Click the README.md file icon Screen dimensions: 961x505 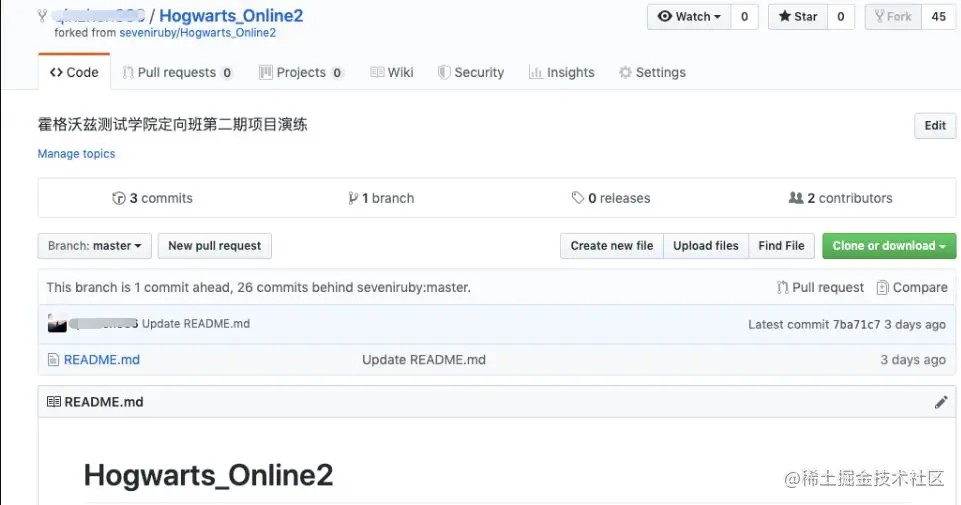tap(53, 360)
